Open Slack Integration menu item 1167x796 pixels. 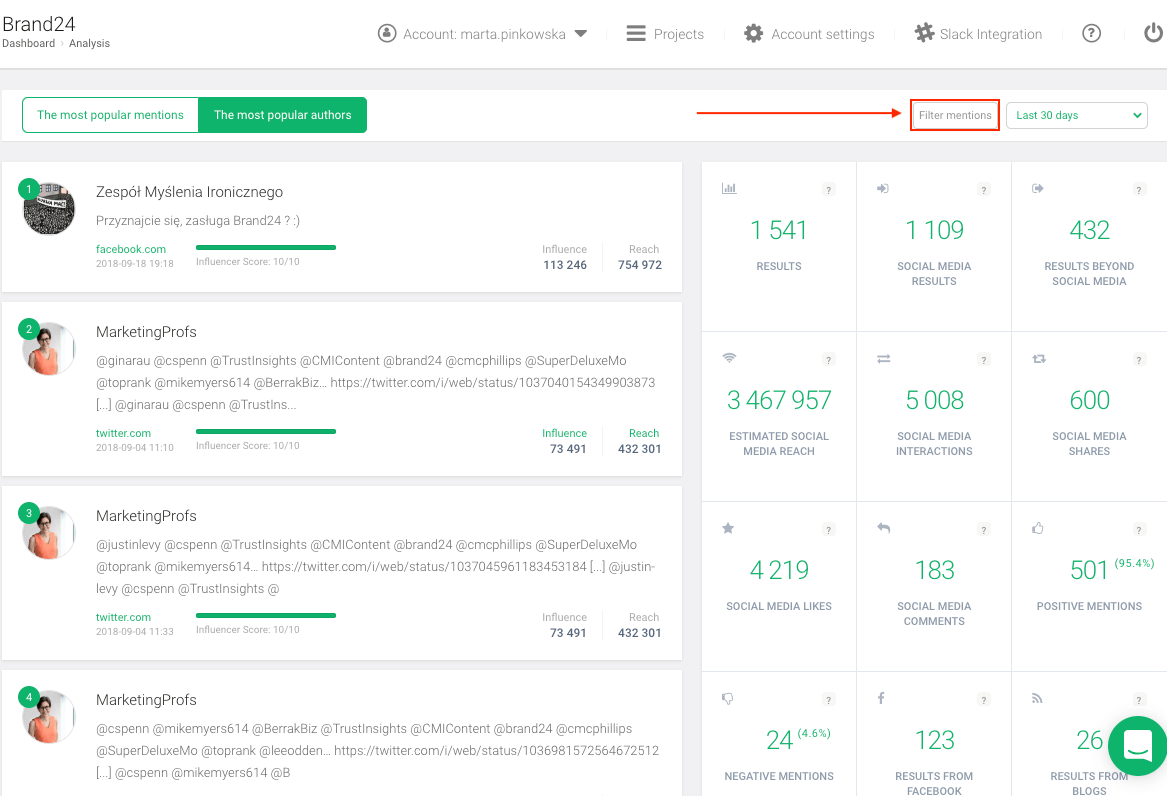[991, 34]
